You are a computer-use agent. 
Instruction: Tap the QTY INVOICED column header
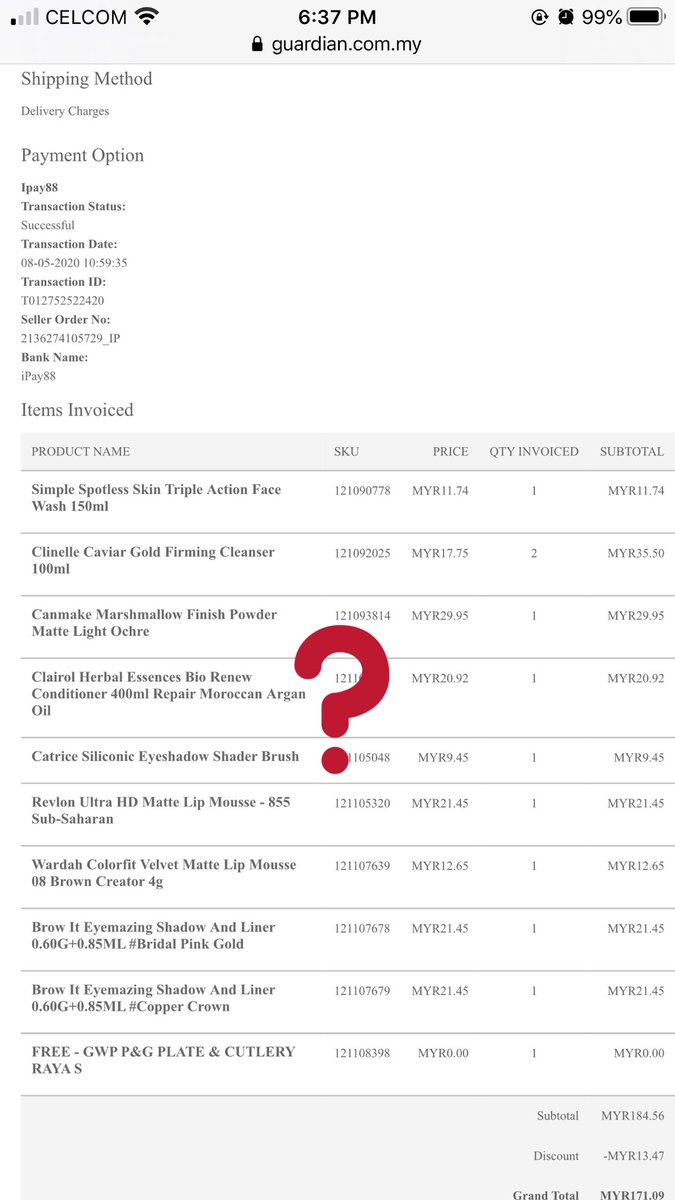[534, 452]
